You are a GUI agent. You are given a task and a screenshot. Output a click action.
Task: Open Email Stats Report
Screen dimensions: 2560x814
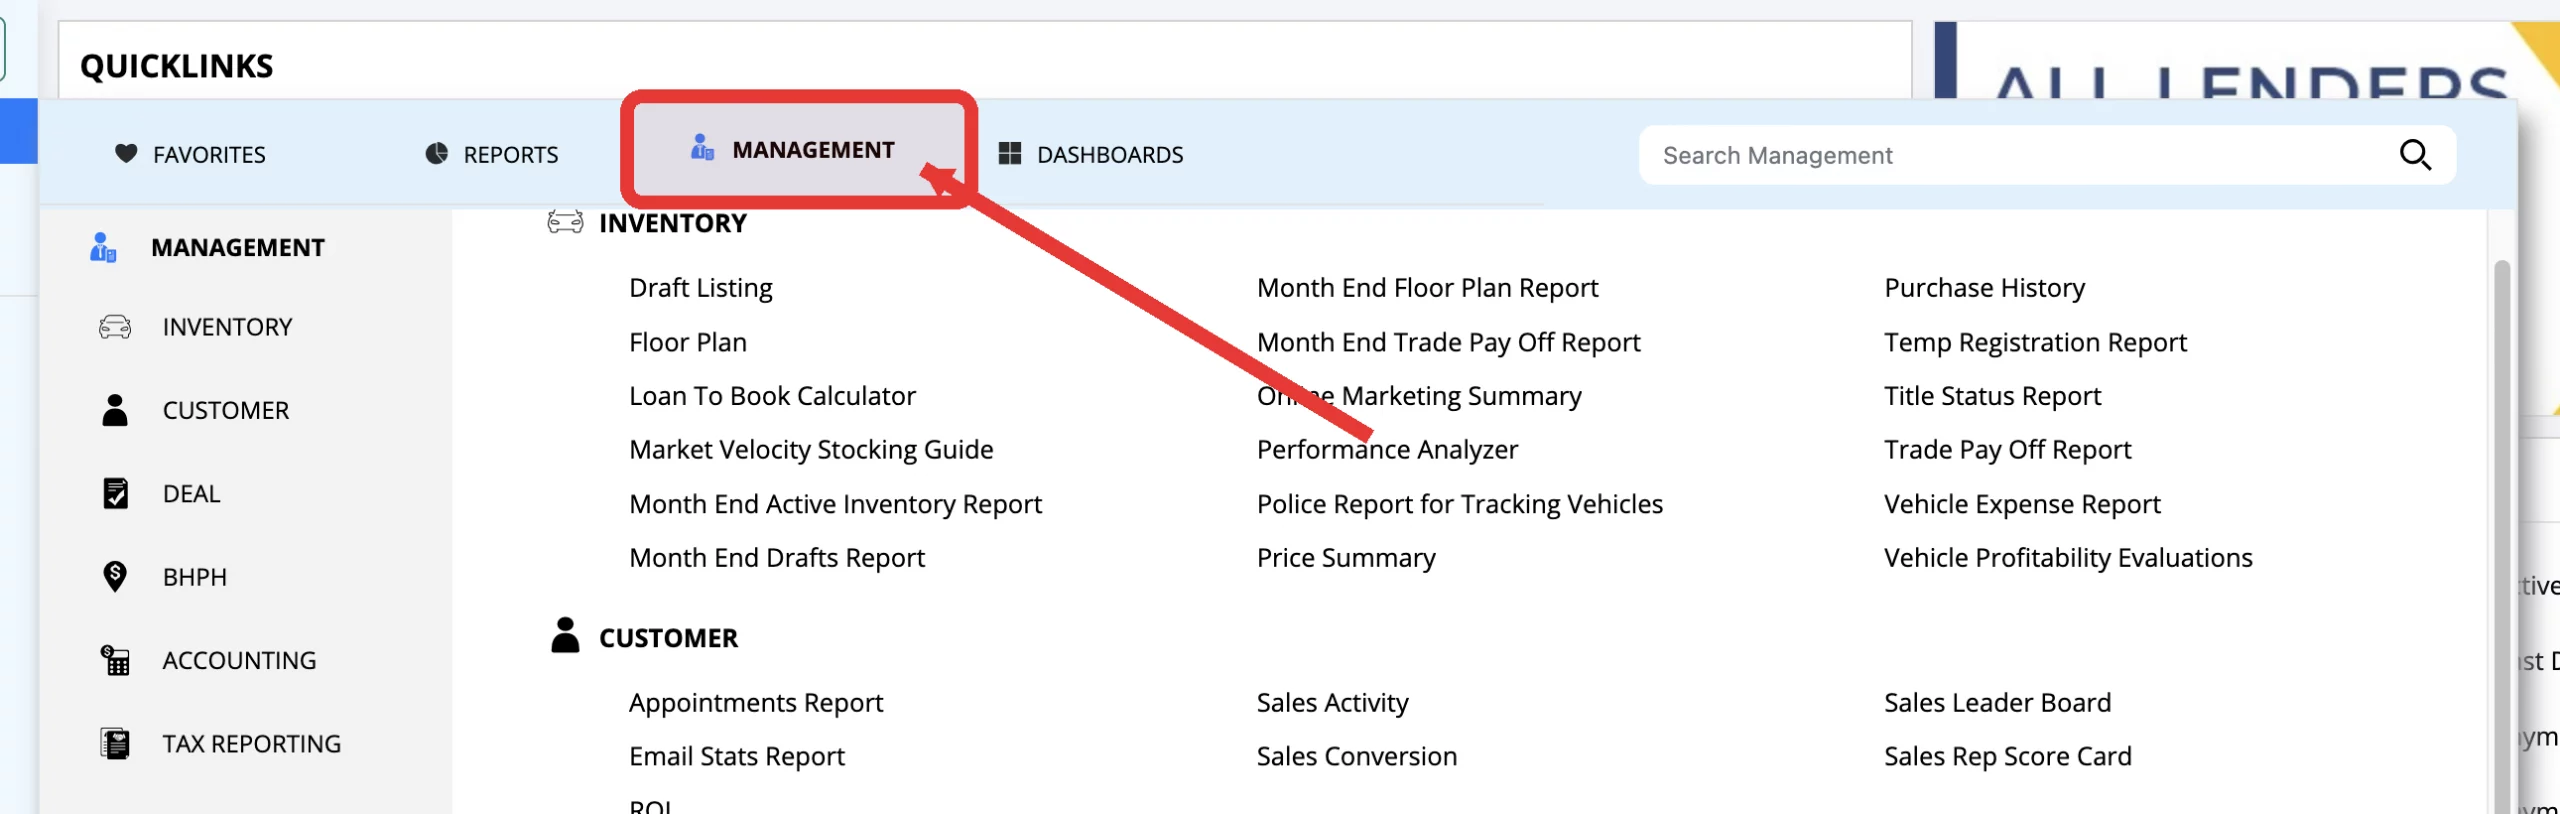click(x=737, y=757)
